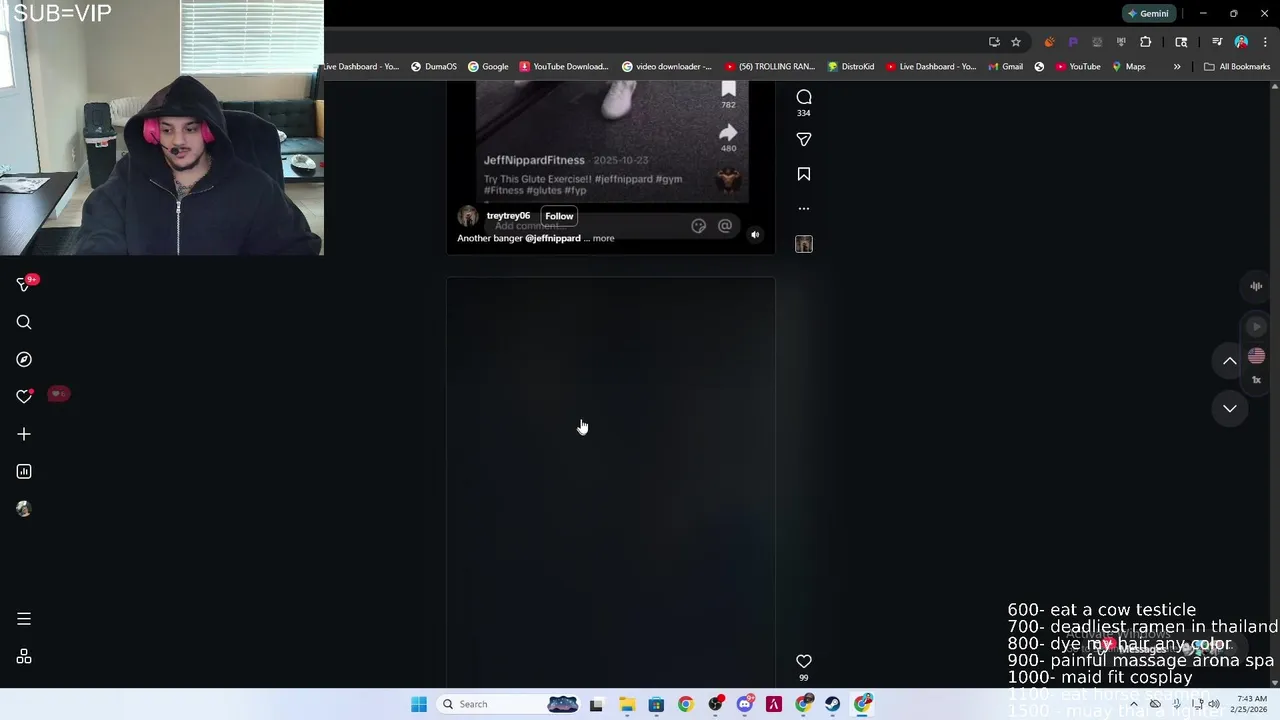Open the @jeffnippard mention in the caption

click(x=553, y=238)
